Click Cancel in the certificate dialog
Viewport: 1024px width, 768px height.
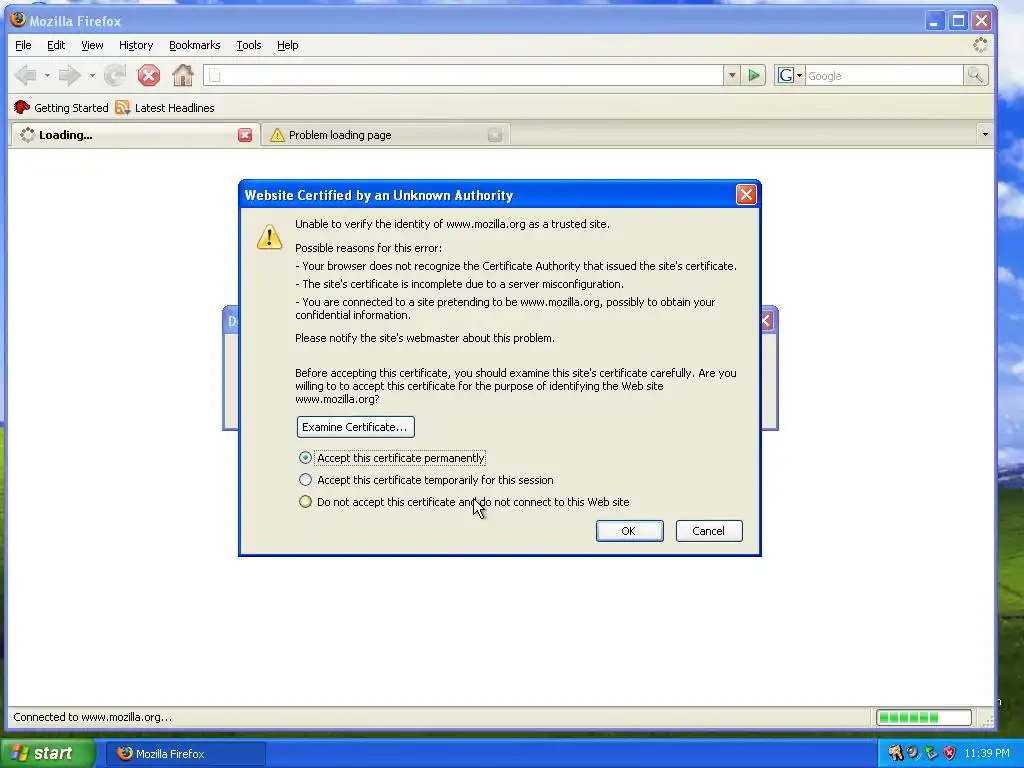pos(709,531)
